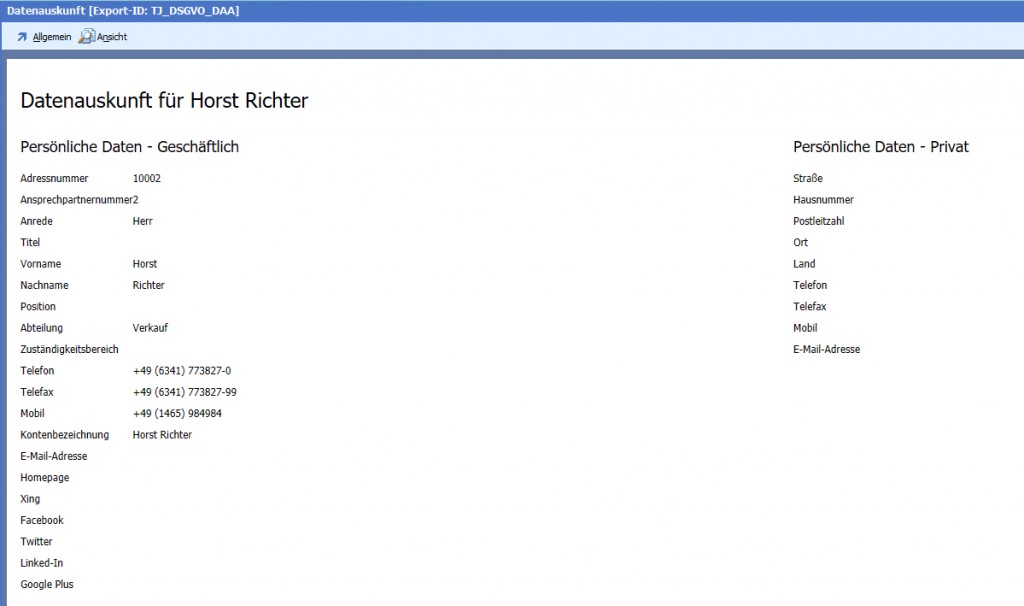The width and height of the screenshot is (1024, 606).
Task: Select the Nachname value Richter
Action: tap(148, 286)
